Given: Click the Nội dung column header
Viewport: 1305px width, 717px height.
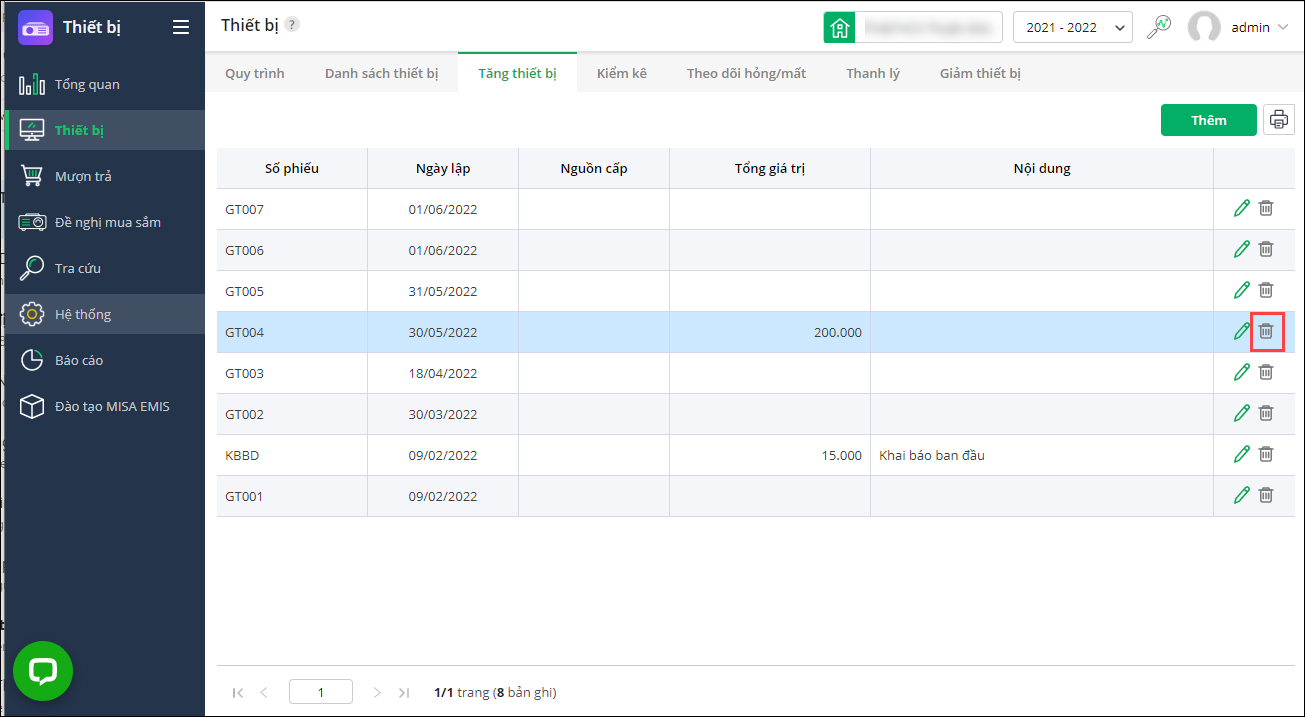Looking at the screenshot, I should point(1042,168).
